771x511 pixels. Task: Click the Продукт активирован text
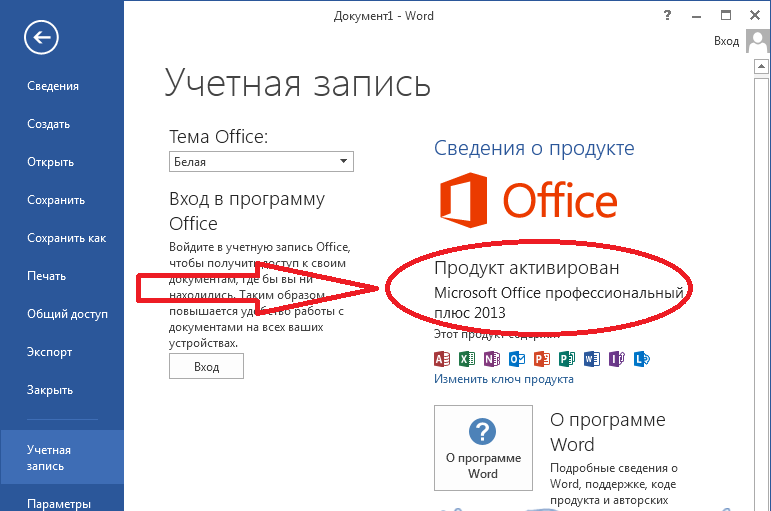527,268
